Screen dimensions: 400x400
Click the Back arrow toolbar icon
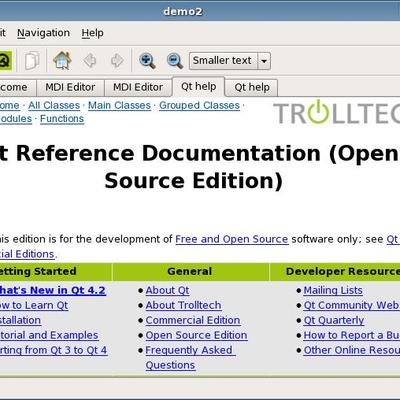point(90,61)
